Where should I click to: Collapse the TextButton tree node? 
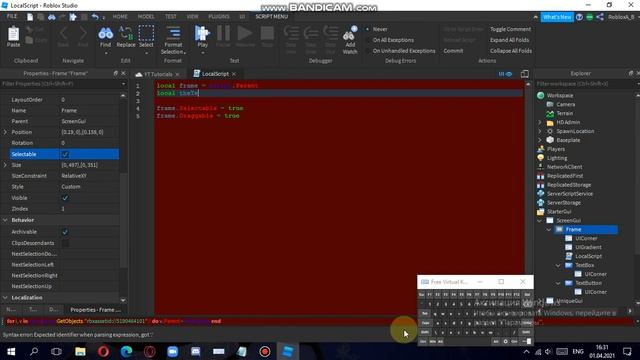[x=558, y=283]
